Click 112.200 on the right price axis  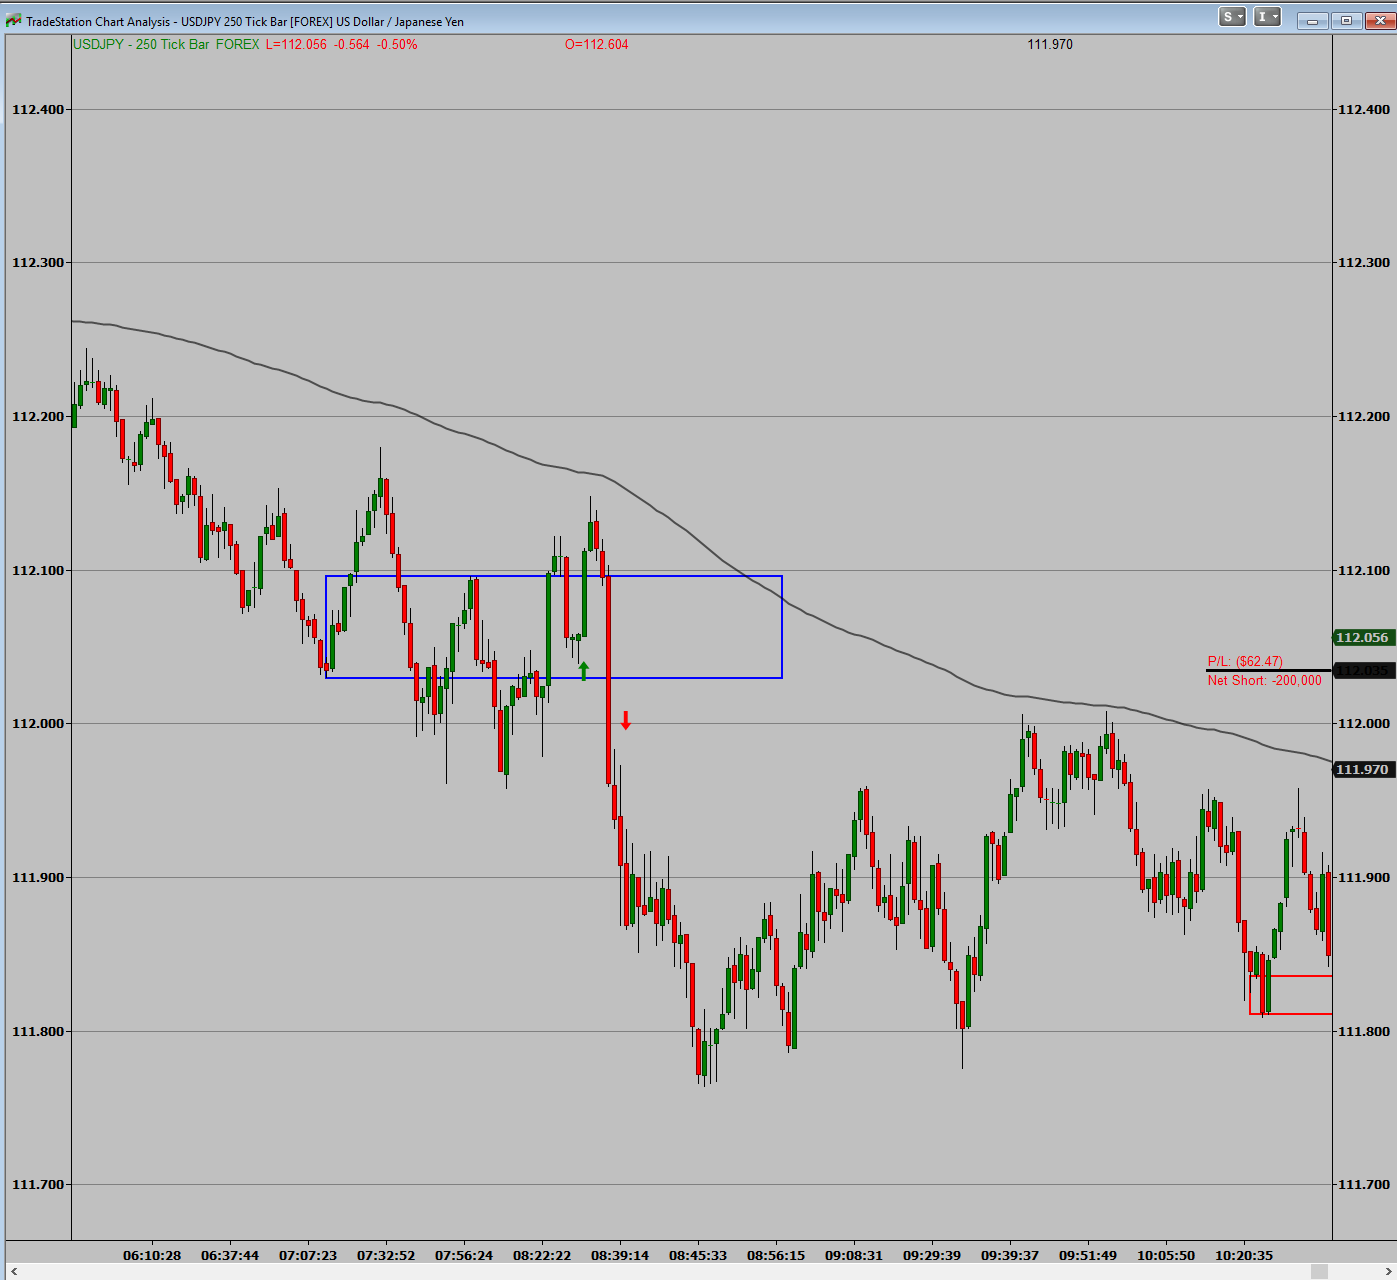[1364, 417]
